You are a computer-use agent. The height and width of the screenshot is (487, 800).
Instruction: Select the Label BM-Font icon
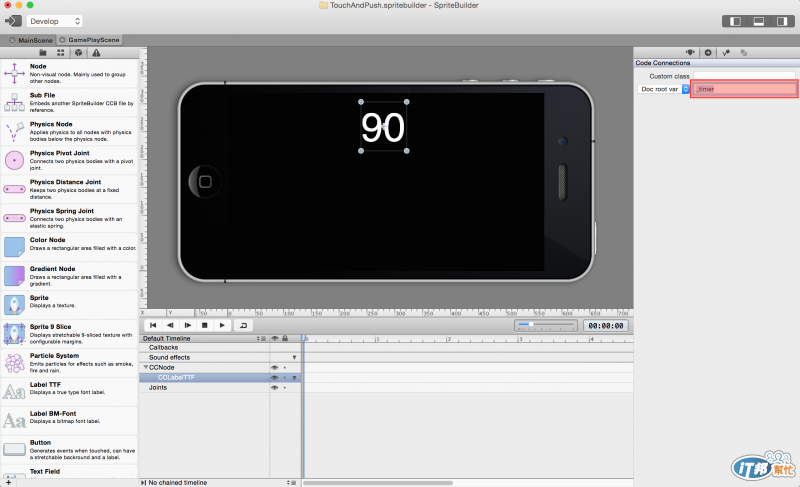14,421
